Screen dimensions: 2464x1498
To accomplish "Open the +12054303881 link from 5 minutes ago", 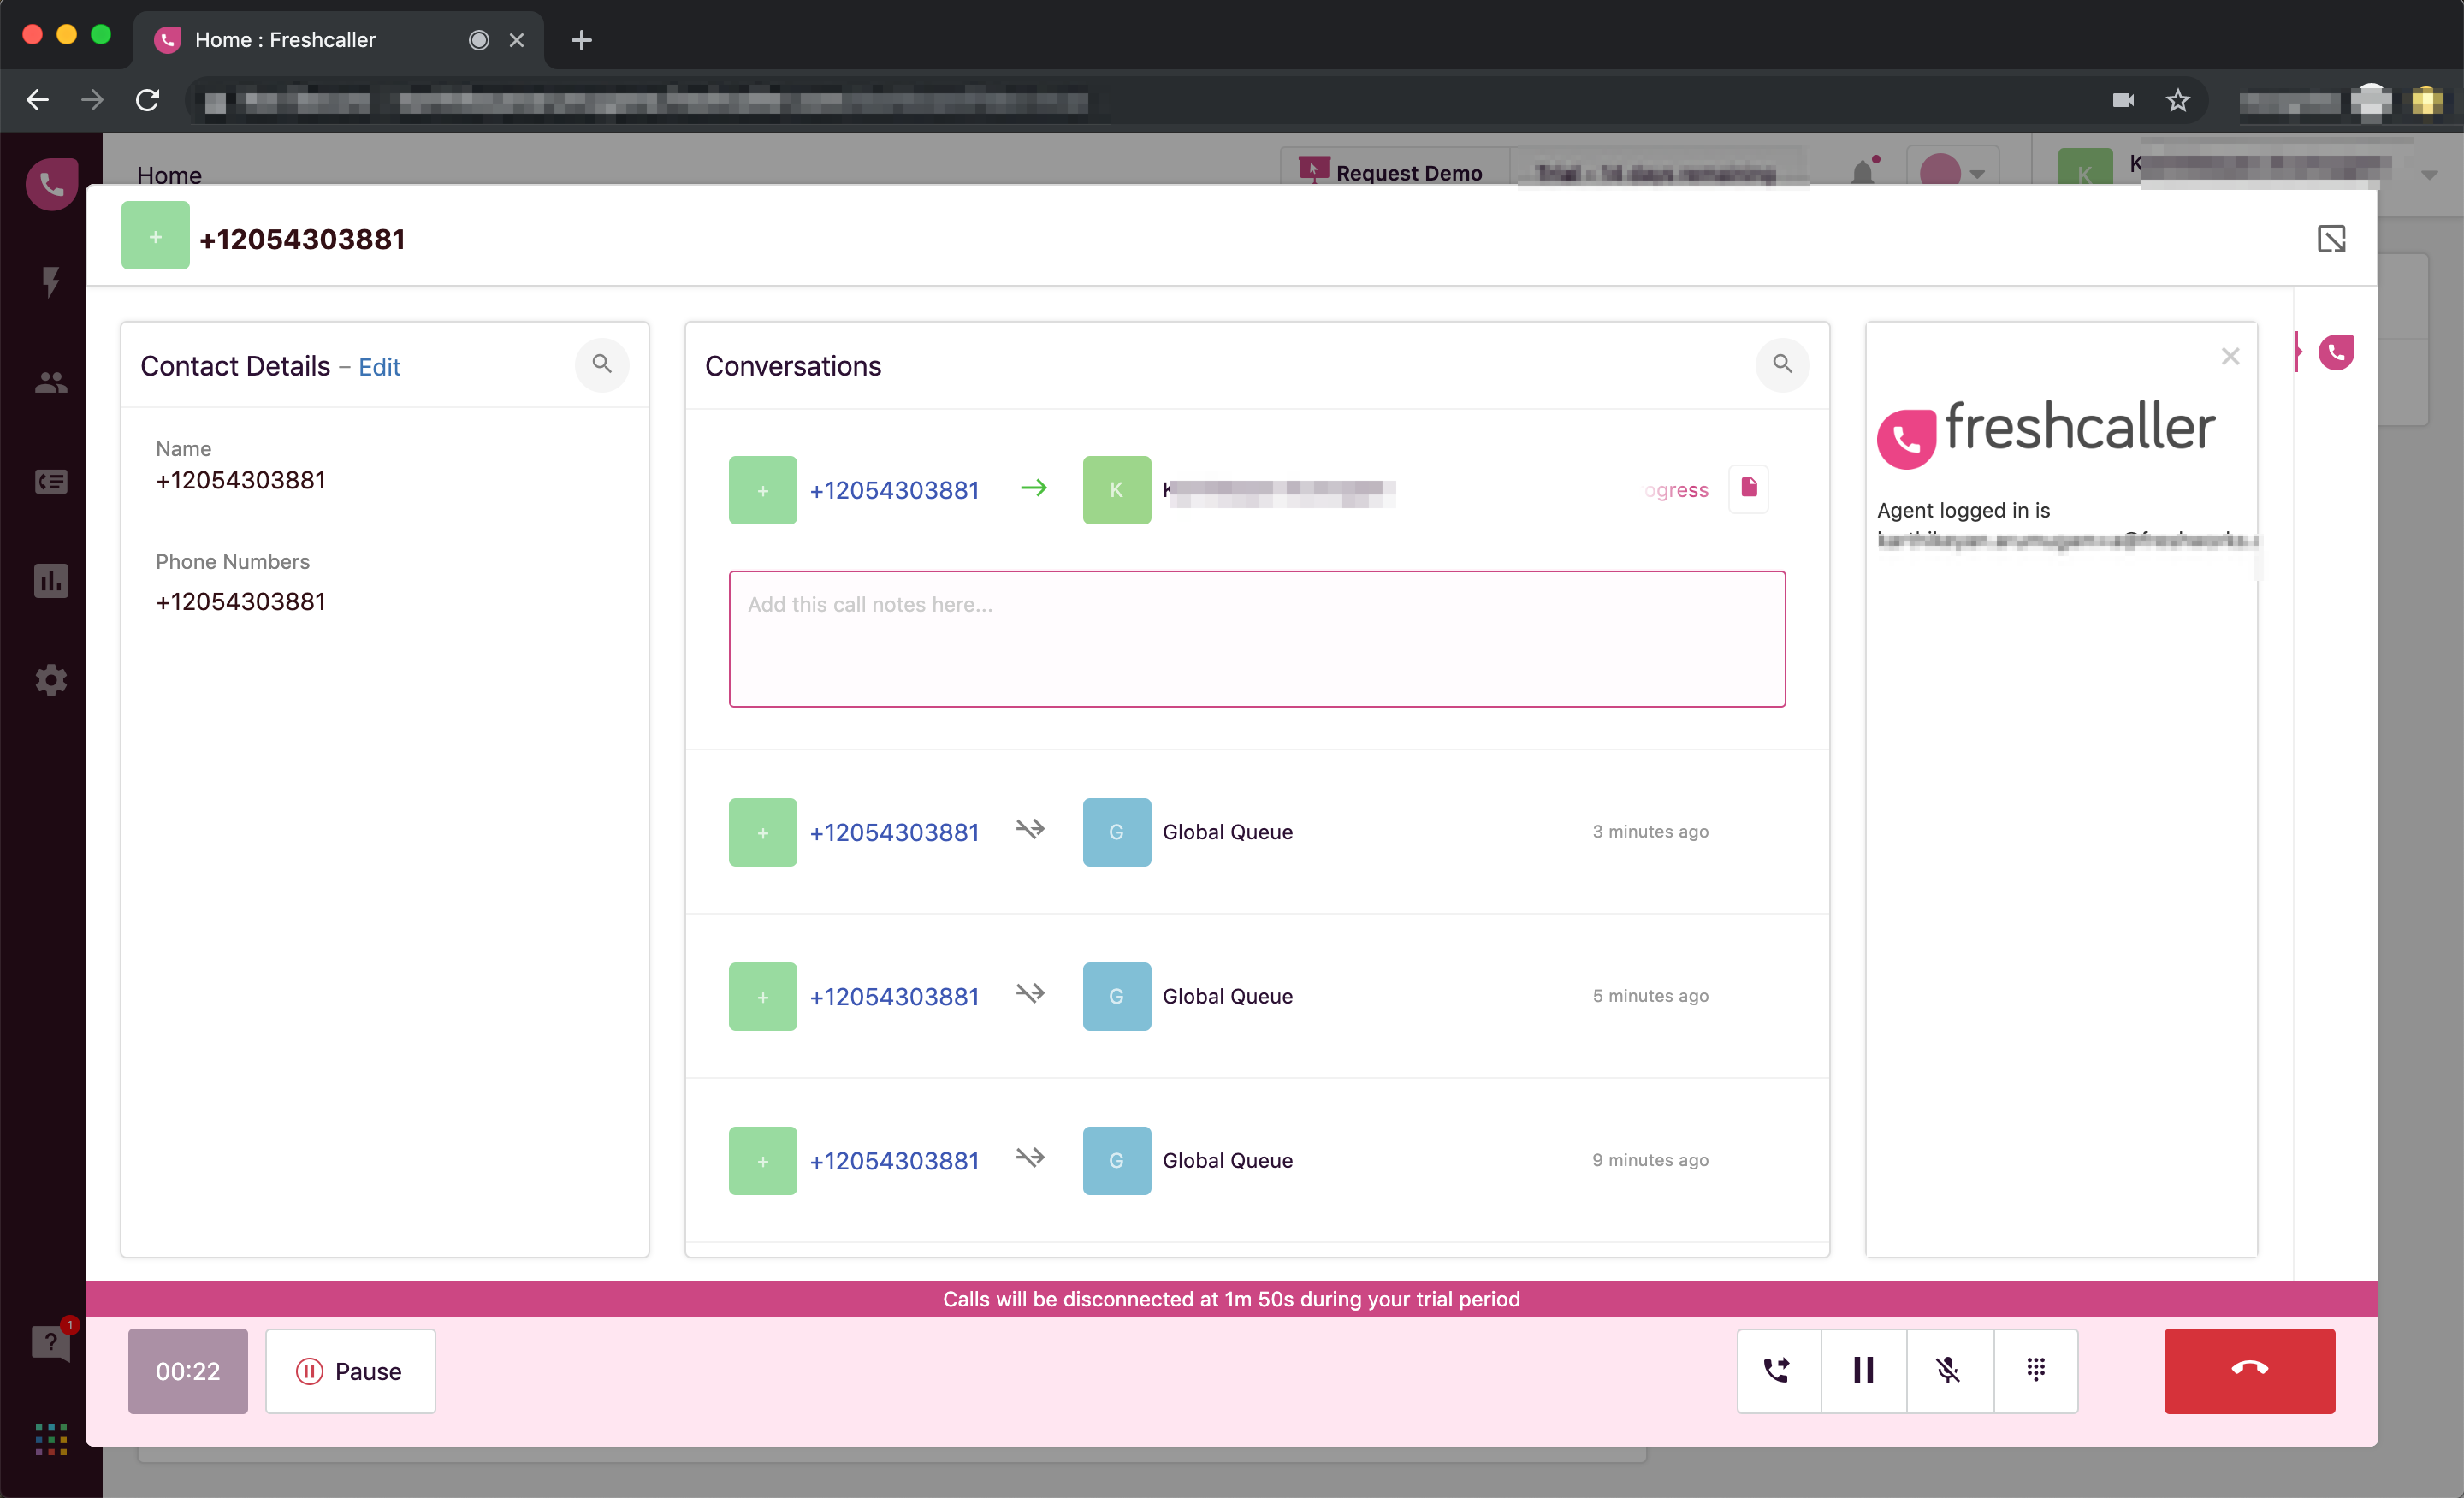I will point(894,996).
